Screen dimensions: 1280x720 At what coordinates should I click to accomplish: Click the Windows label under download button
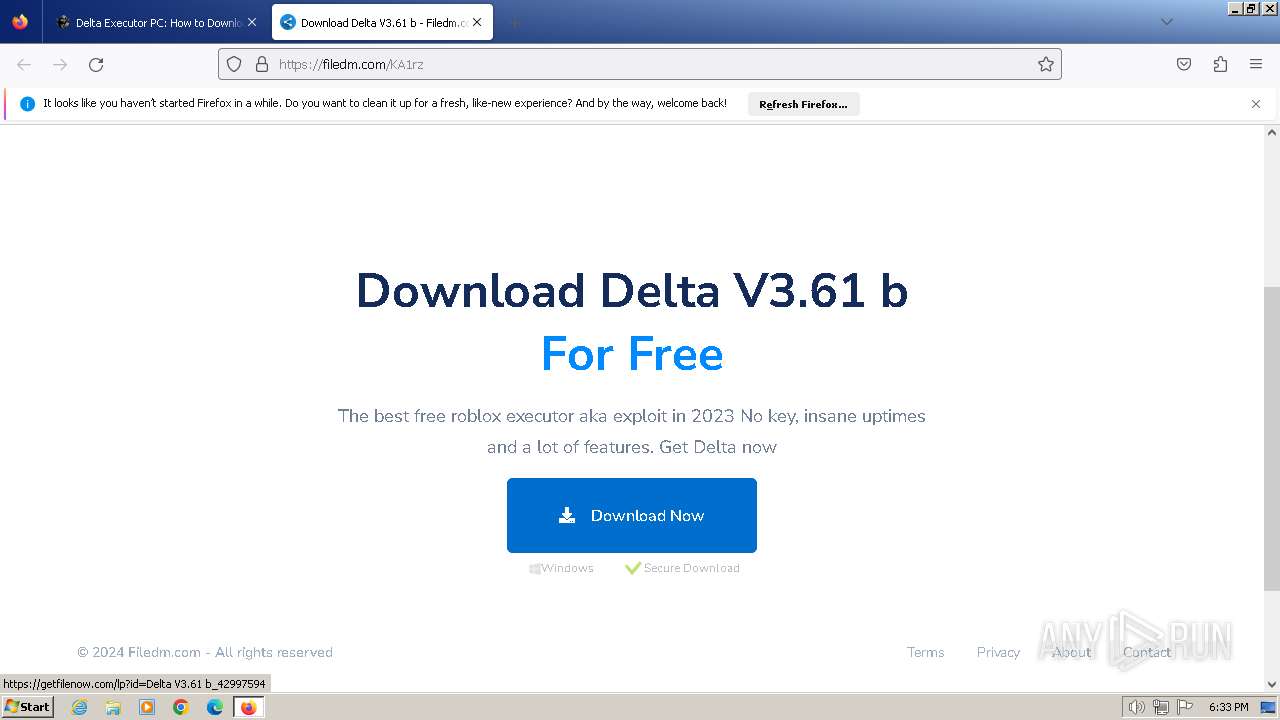(x=567, y=568)
